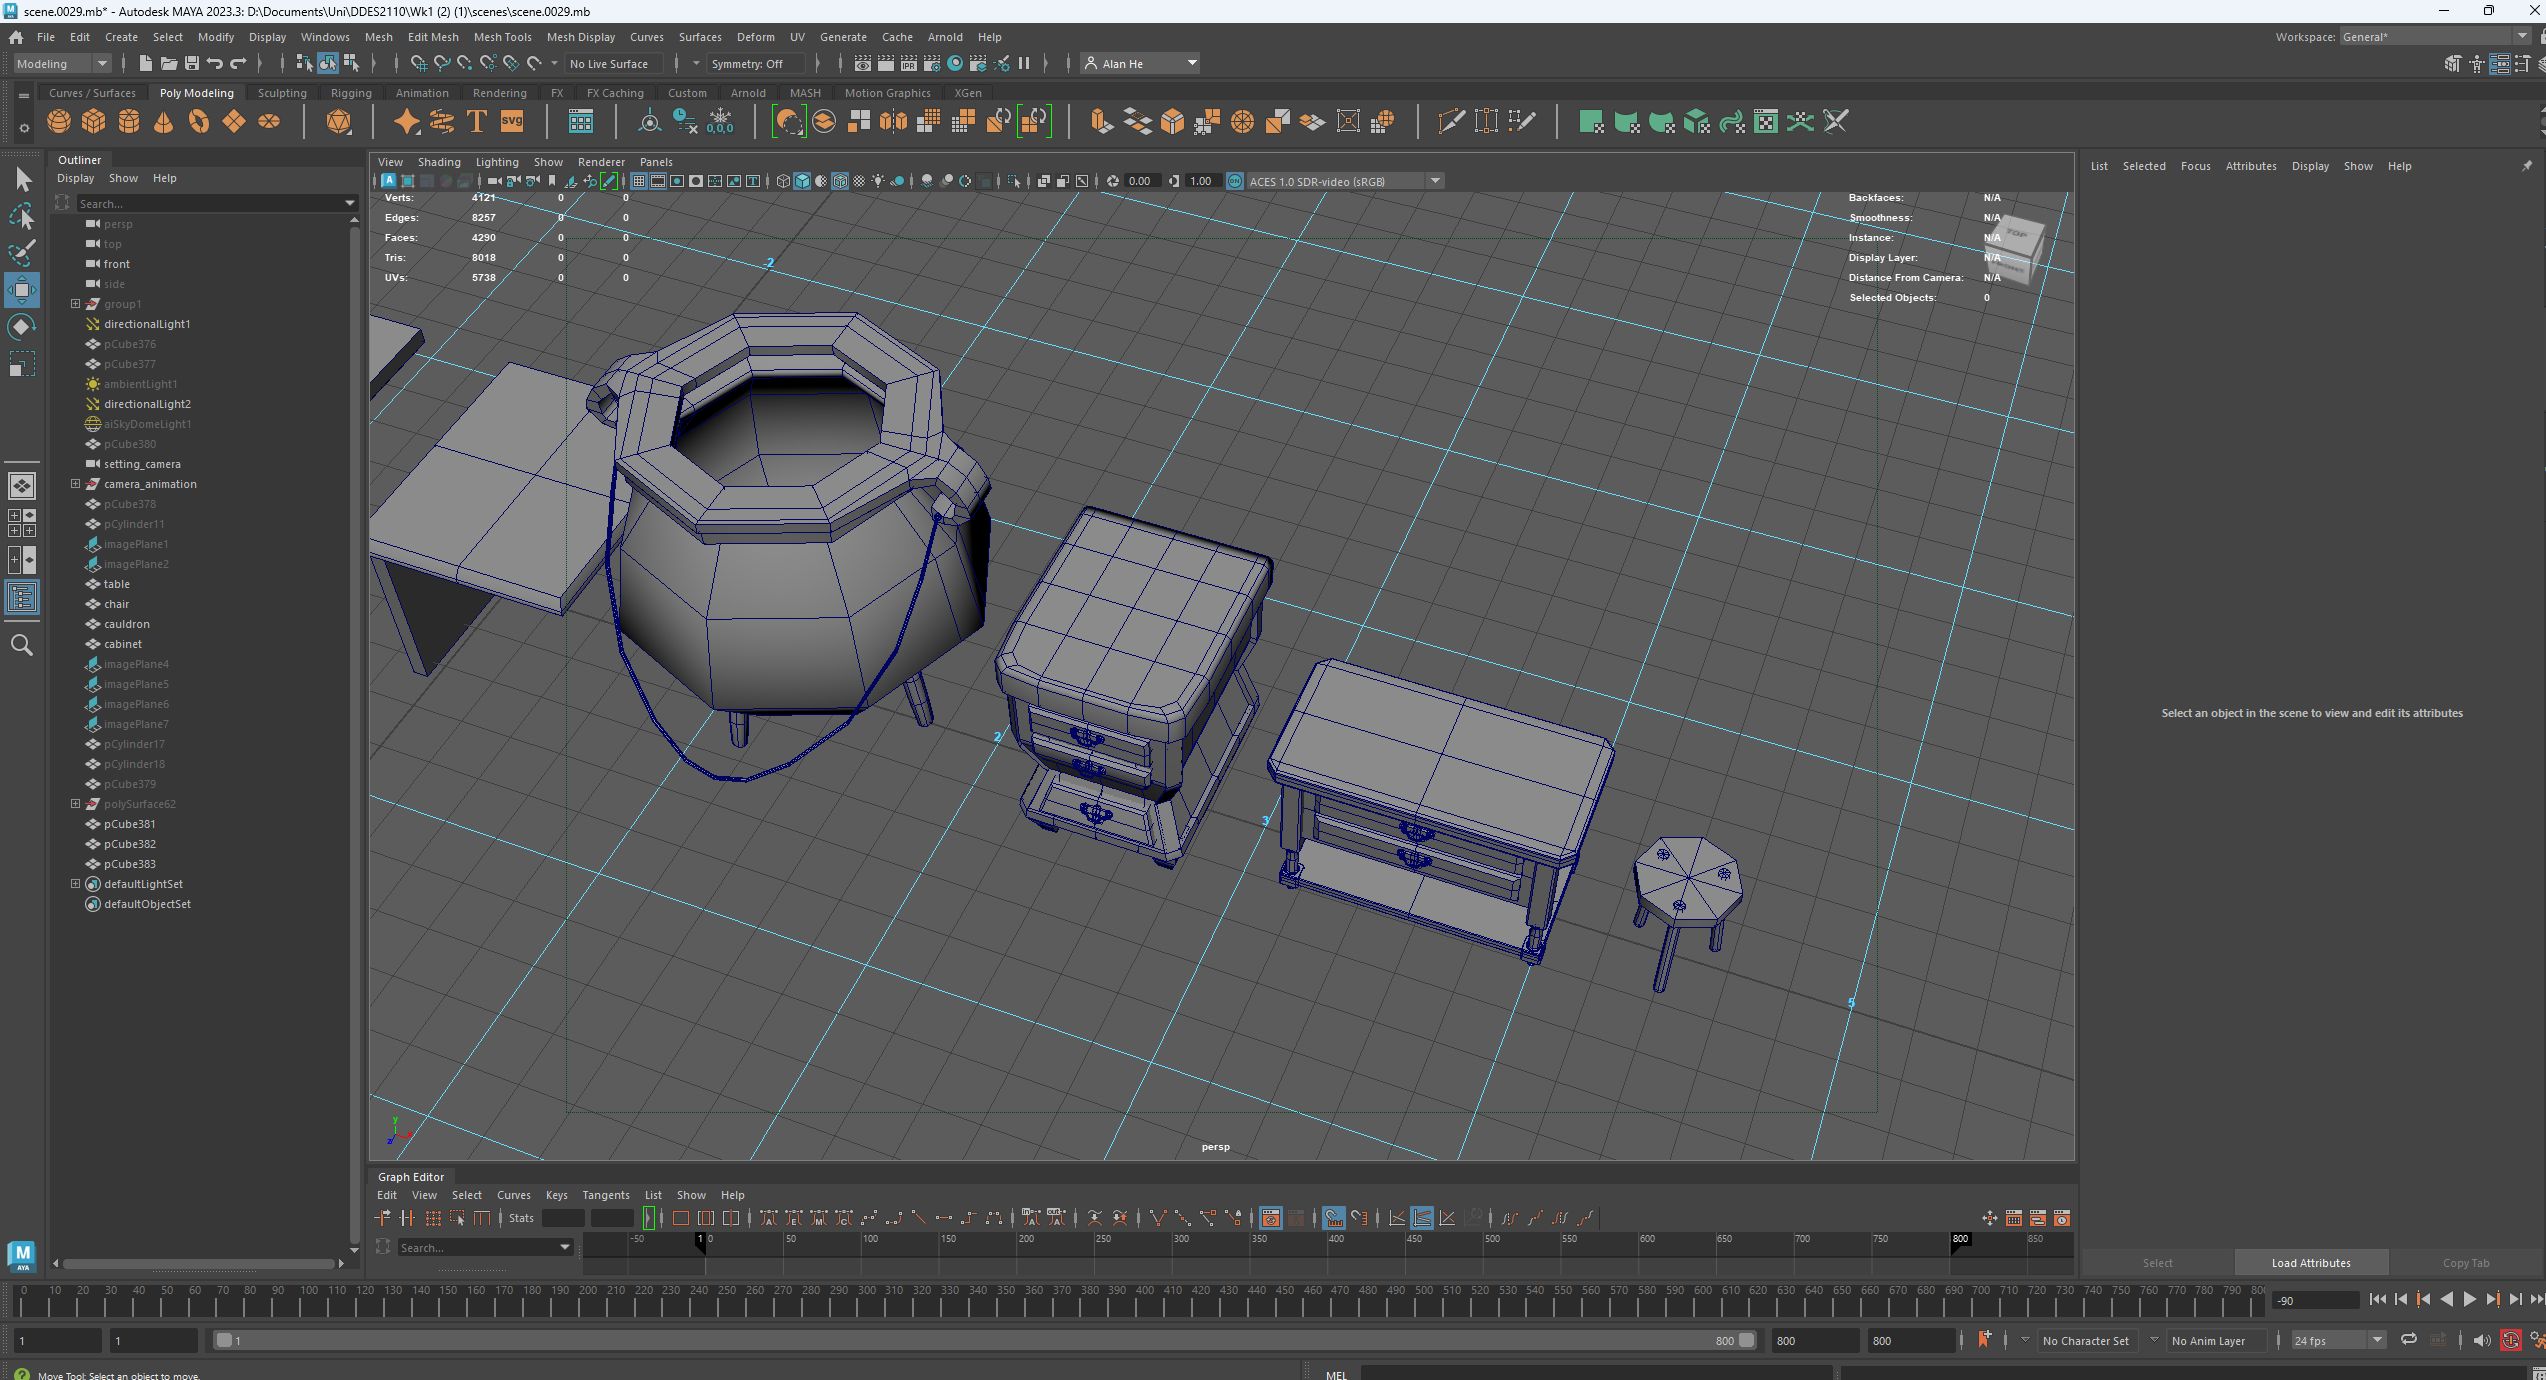Click the range slider bar handle
The image size is (2546, 1380).
(x=225, y=1340)
